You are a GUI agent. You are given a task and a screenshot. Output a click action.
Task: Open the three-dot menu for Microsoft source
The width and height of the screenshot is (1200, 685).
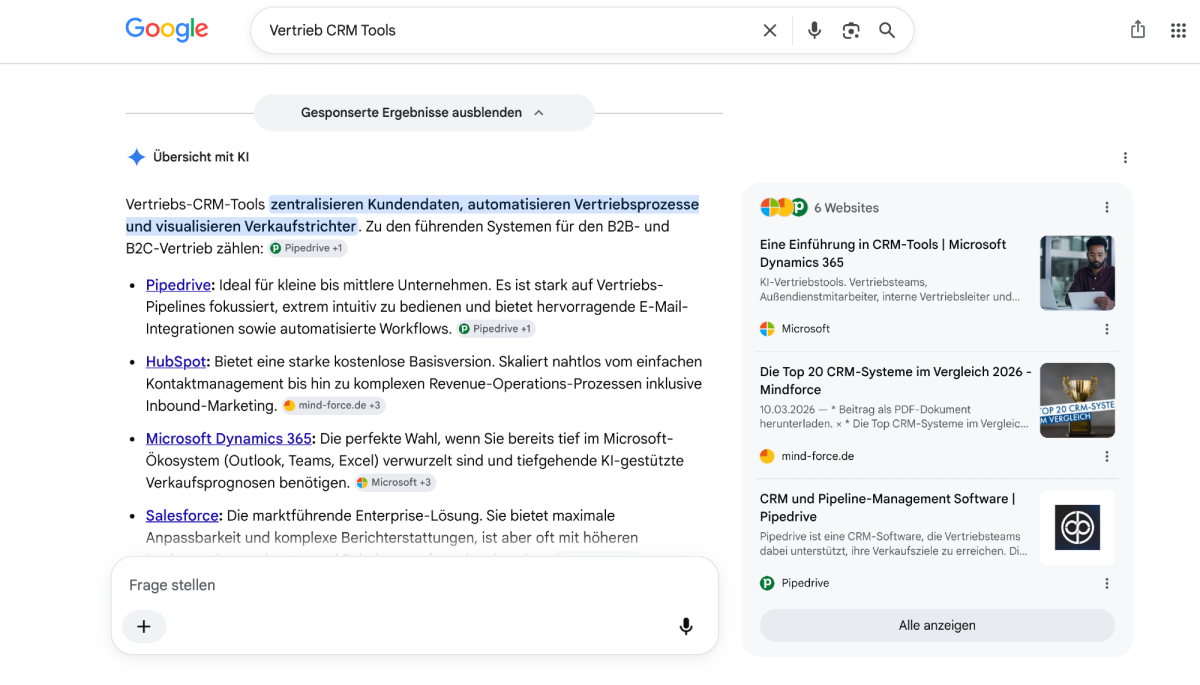(1107, 329)
